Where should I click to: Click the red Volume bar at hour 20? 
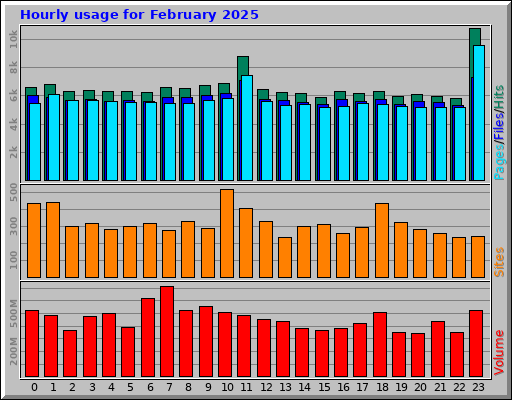point(418,355)
